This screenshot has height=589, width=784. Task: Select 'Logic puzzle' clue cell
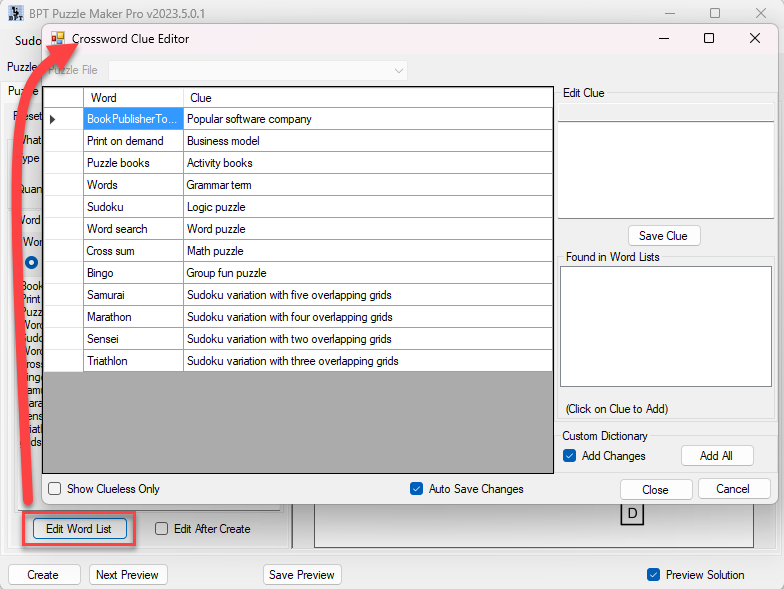tap(368, 207)
